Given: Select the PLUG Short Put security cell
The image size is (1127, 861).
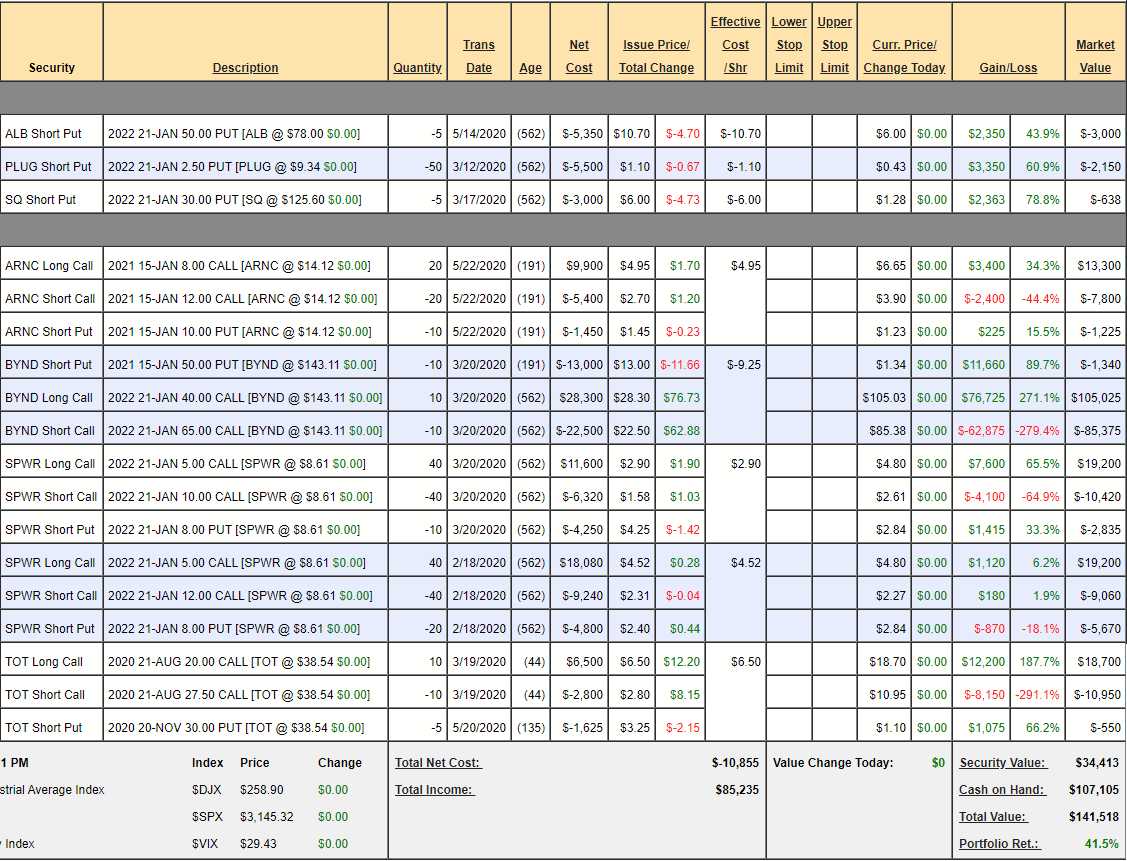Looking at the screenshot, I should [48, 166].
